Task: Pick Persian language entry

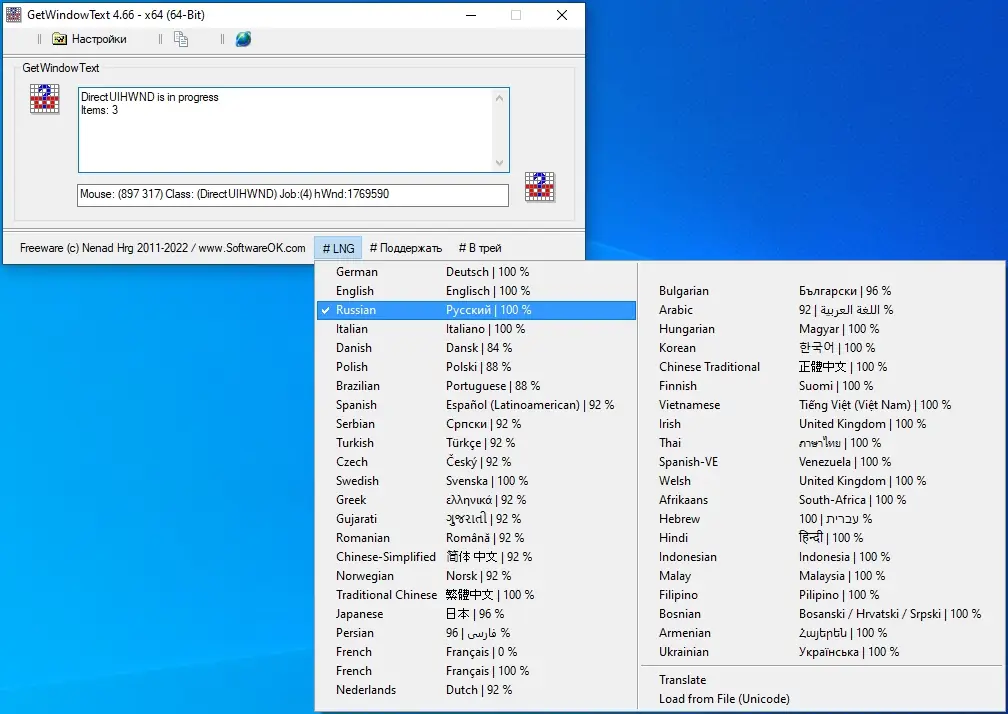Action: 476,633
